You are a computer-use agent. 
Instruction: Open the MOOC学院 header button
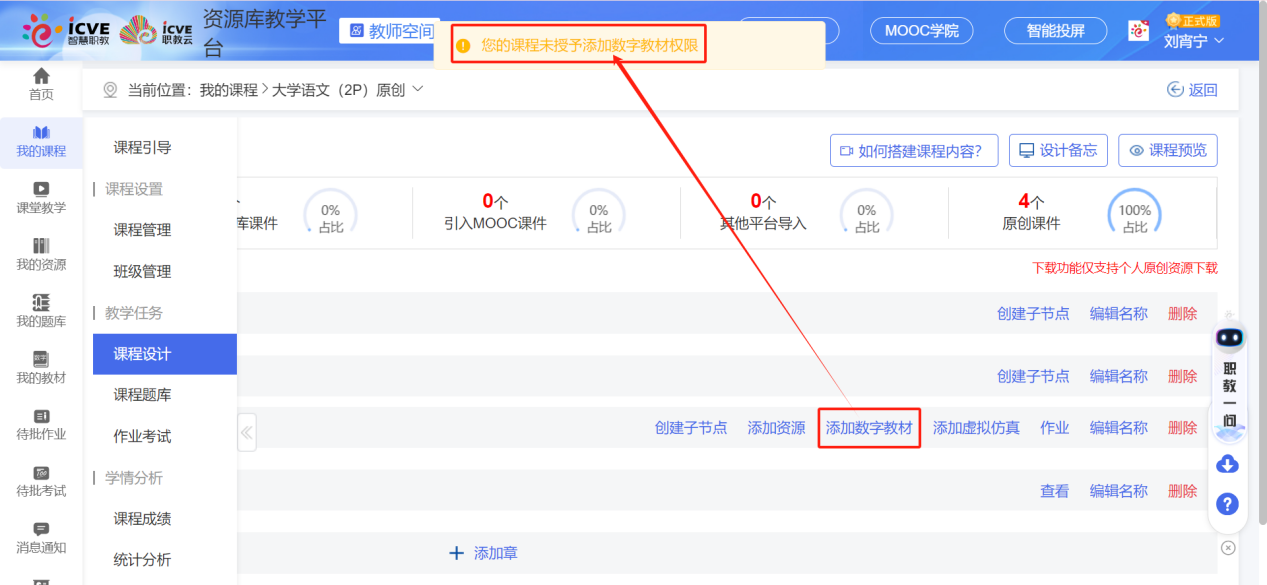921,31
